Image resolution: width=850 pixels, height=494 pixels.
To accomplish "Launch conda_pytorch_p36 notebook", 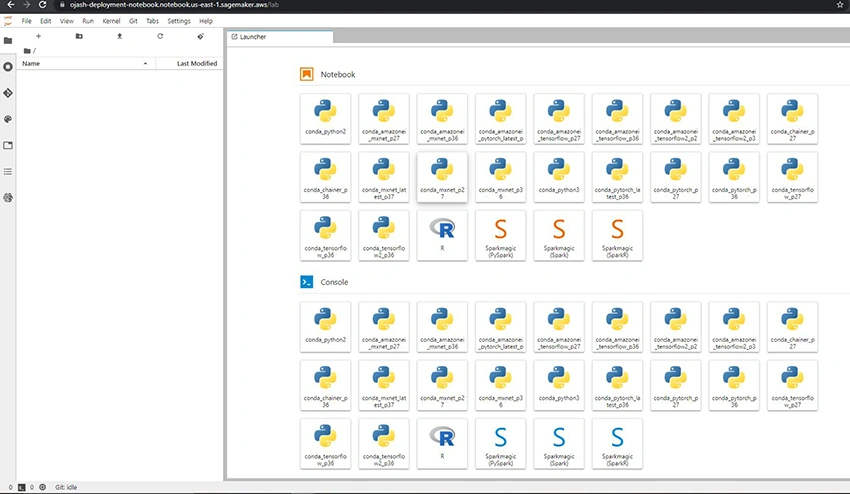I will click(734, 177).
